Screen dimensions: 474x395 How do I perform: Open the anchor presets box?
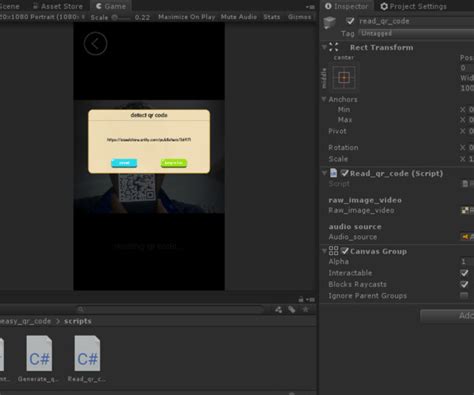click(344, 78)
